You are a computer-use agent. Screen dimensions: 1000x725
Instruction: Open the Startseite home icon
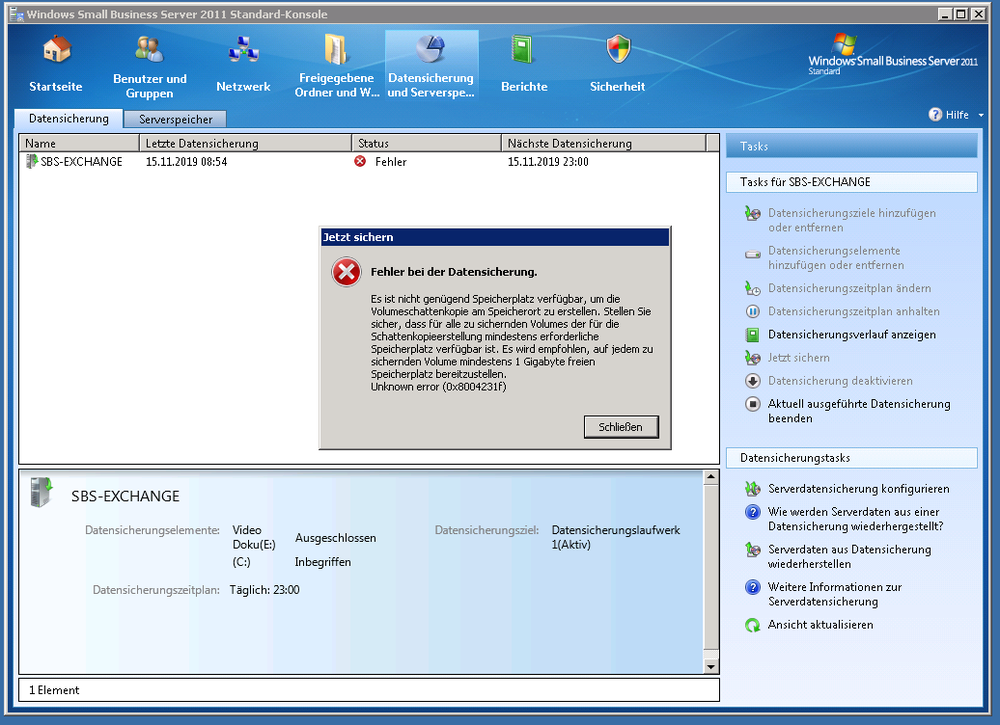[56, 50]
